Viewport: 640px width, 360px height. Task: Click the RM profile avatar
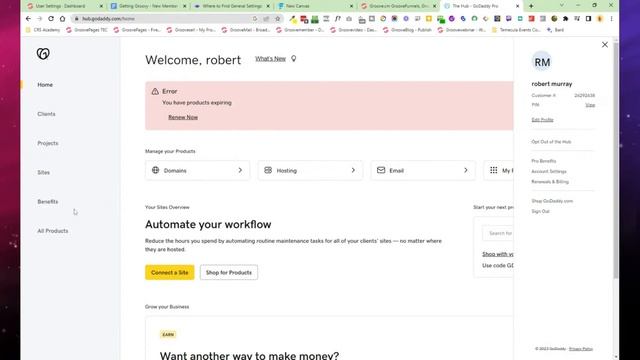(542, 62)
